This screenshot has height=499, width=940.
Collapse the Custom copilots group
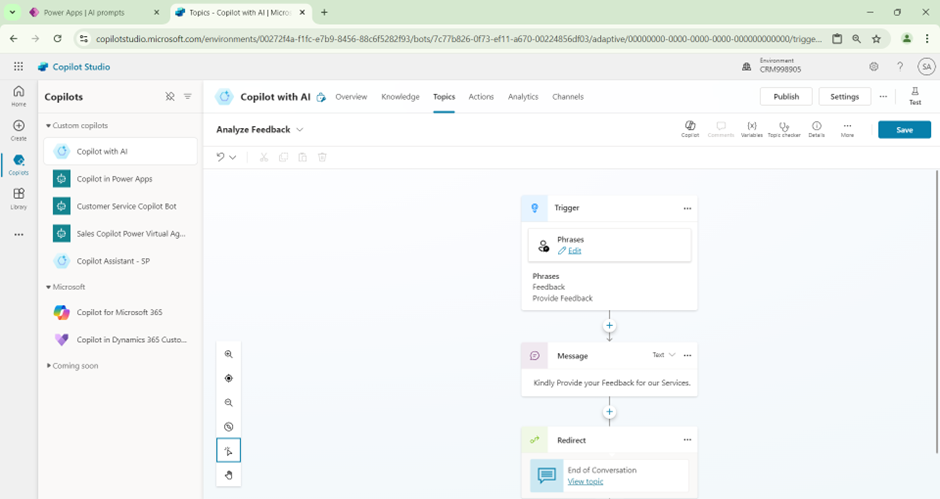[x=48, y=126]
